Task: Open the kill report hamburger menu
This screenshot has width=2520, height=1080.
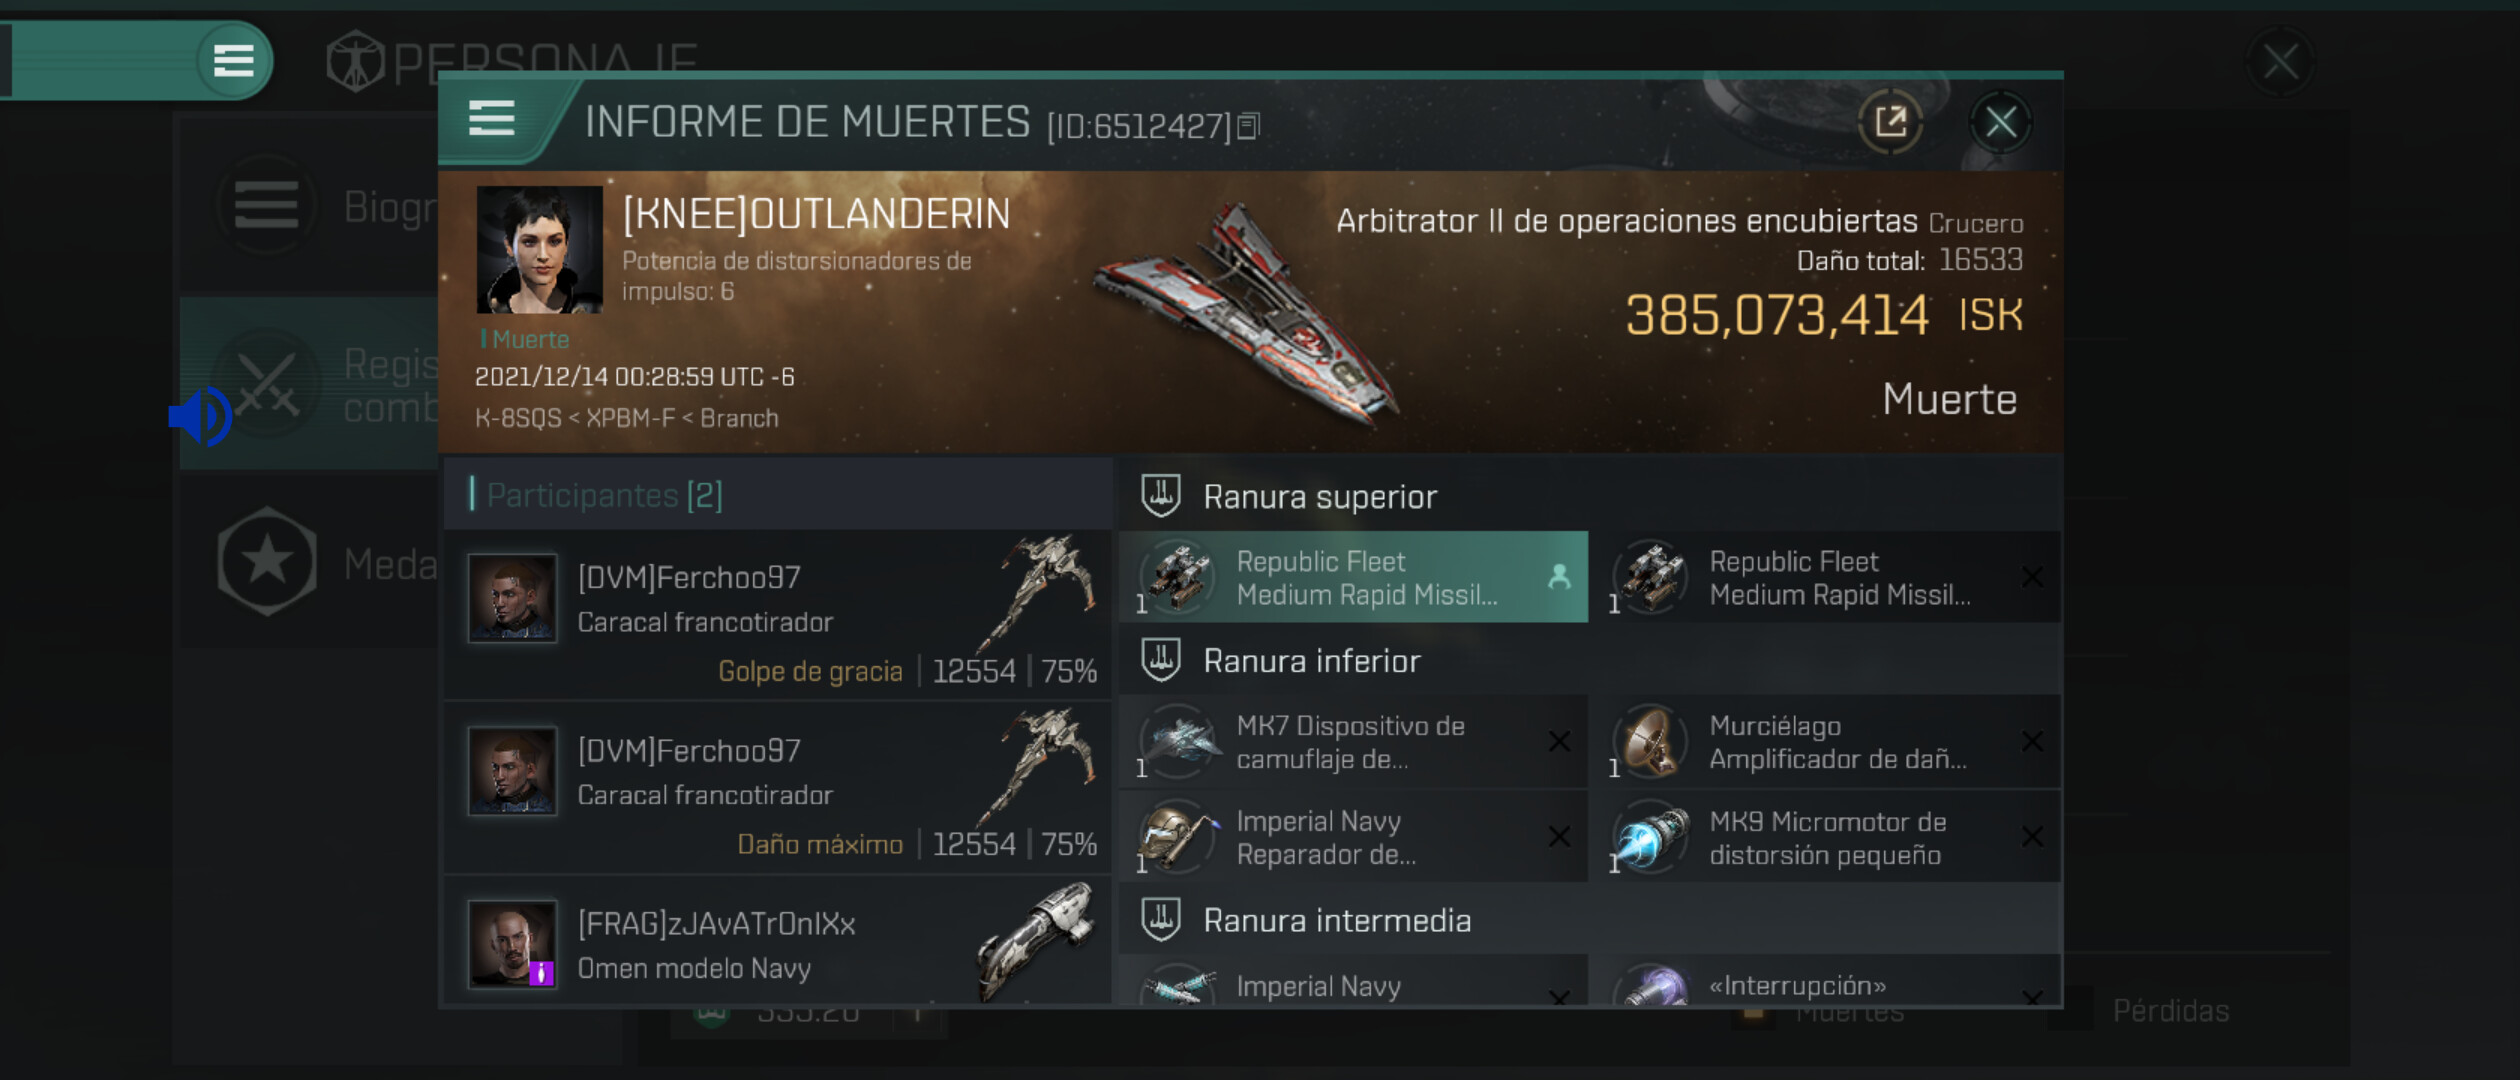Action: [491, 119]
